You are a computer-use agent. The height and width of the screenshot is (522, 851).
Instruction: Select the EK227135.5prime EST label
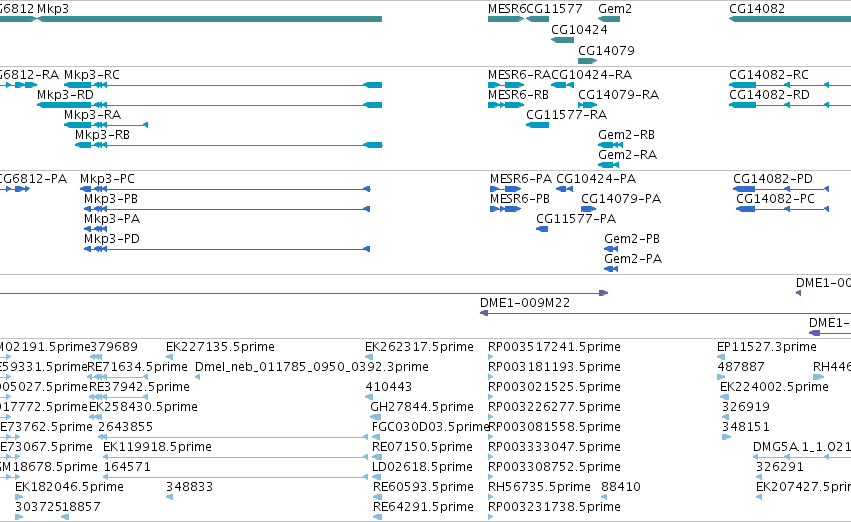[x=220, y=347]
